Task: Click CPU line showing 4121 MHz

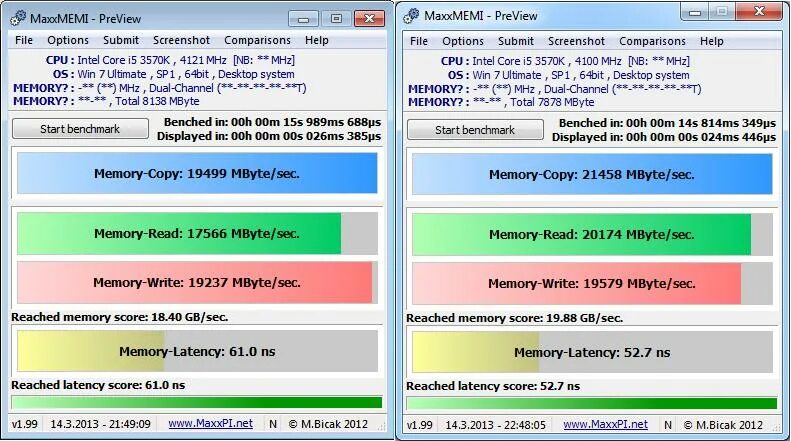Action: point(170,60)
